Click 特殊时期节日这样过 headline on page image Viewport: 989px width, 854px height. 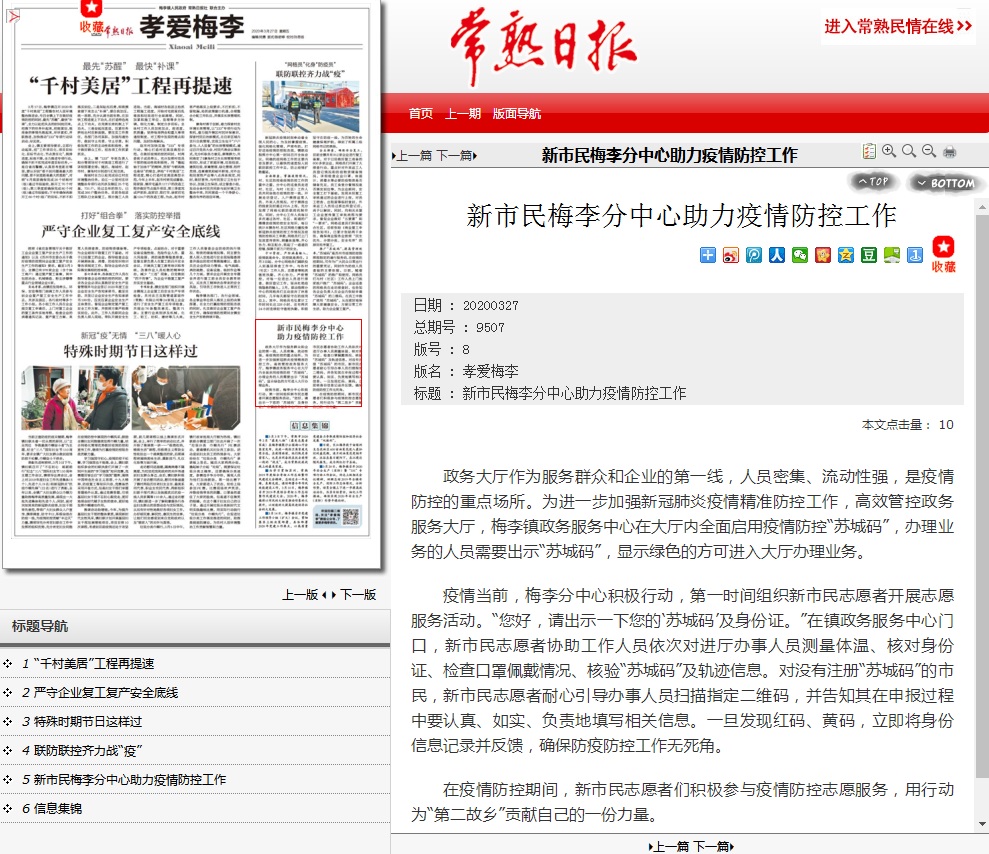click(131, 351)
